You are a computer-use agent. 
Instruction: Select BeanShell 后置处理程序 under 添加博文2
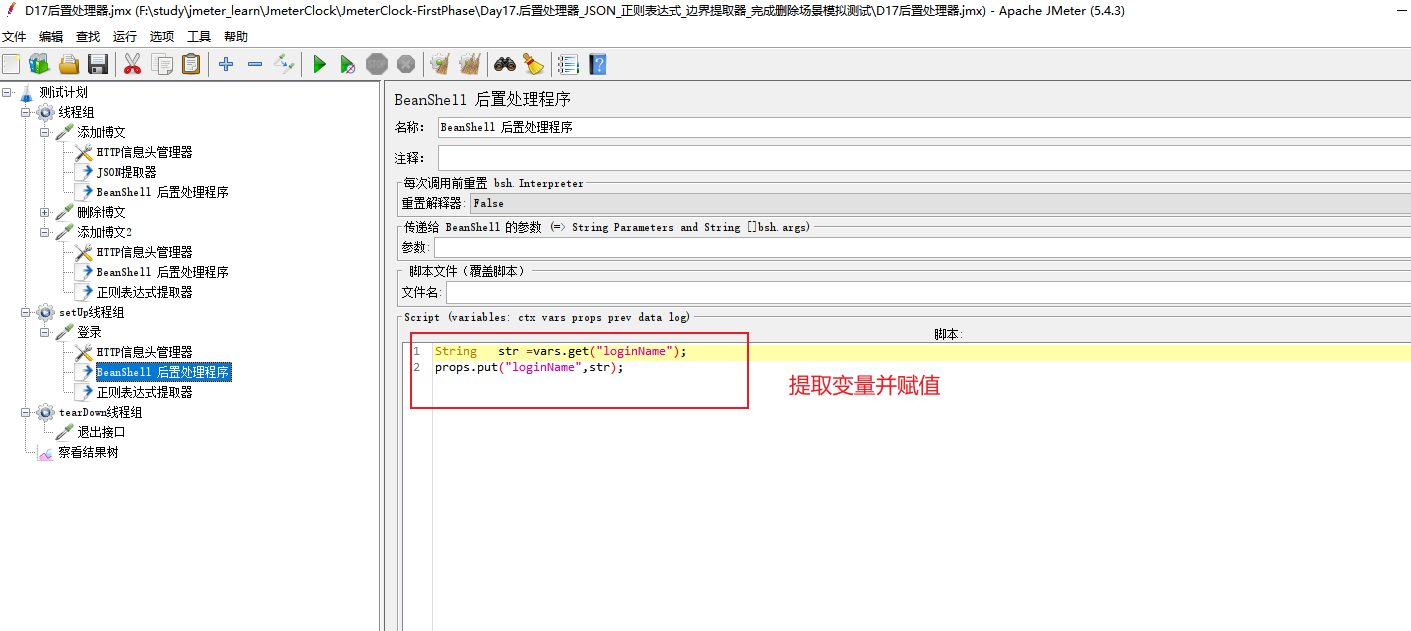point(163,272)
